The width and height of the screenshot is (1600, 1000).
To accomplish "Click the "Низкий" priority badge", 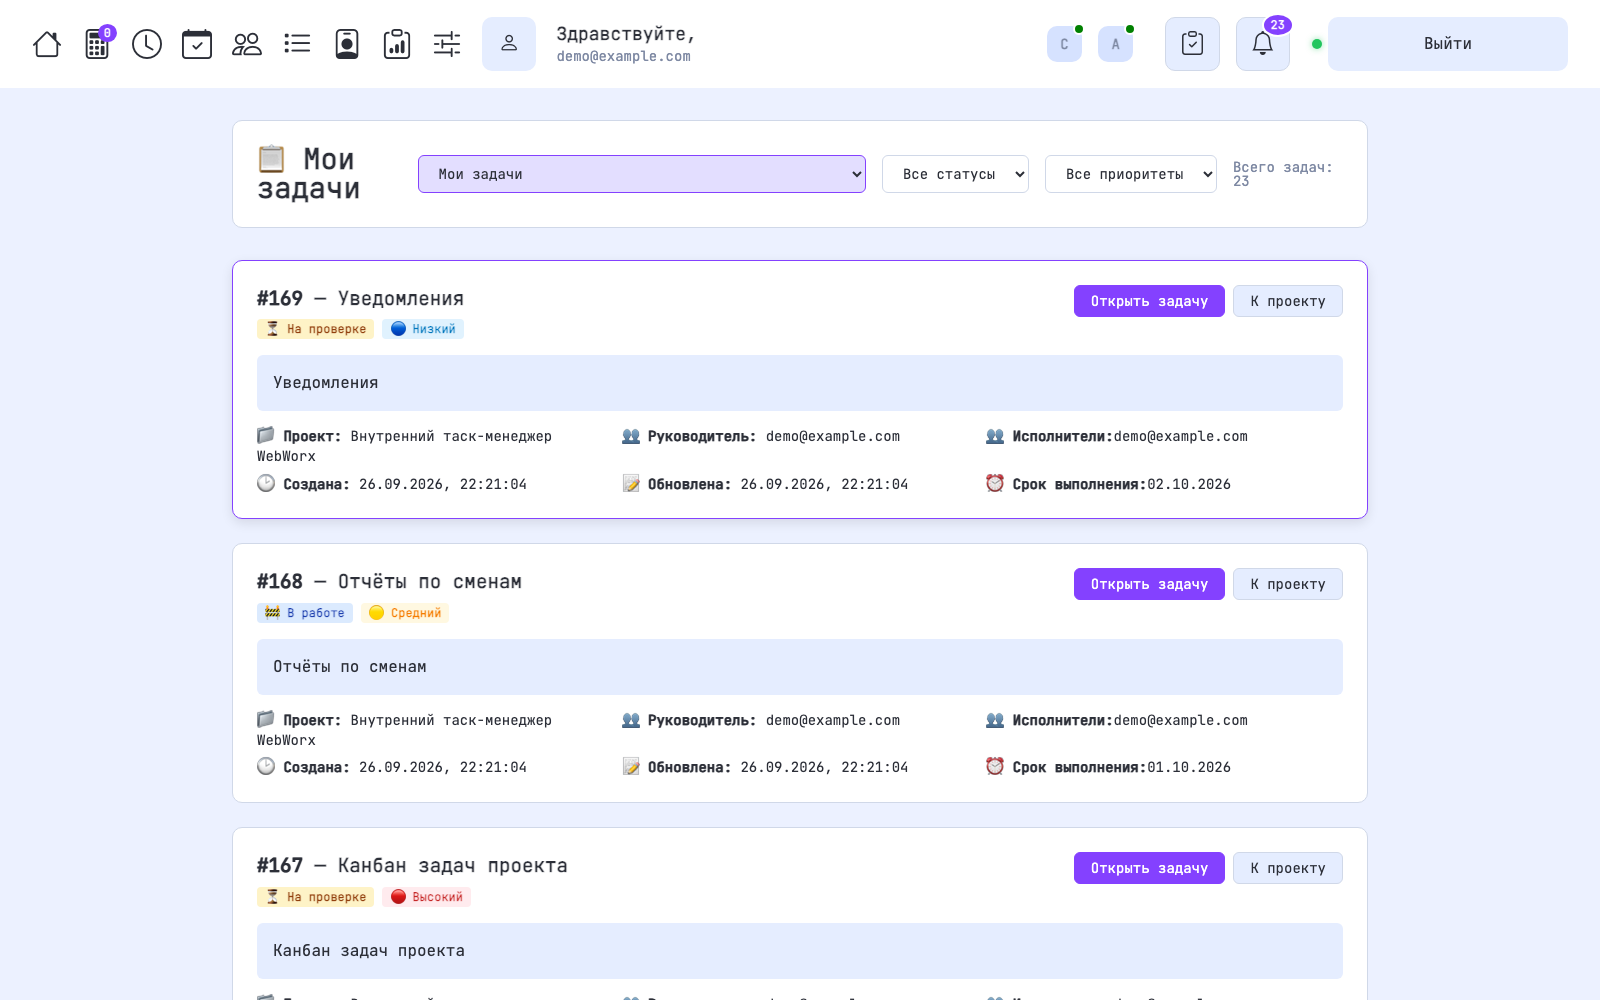I will coord(423,329).
